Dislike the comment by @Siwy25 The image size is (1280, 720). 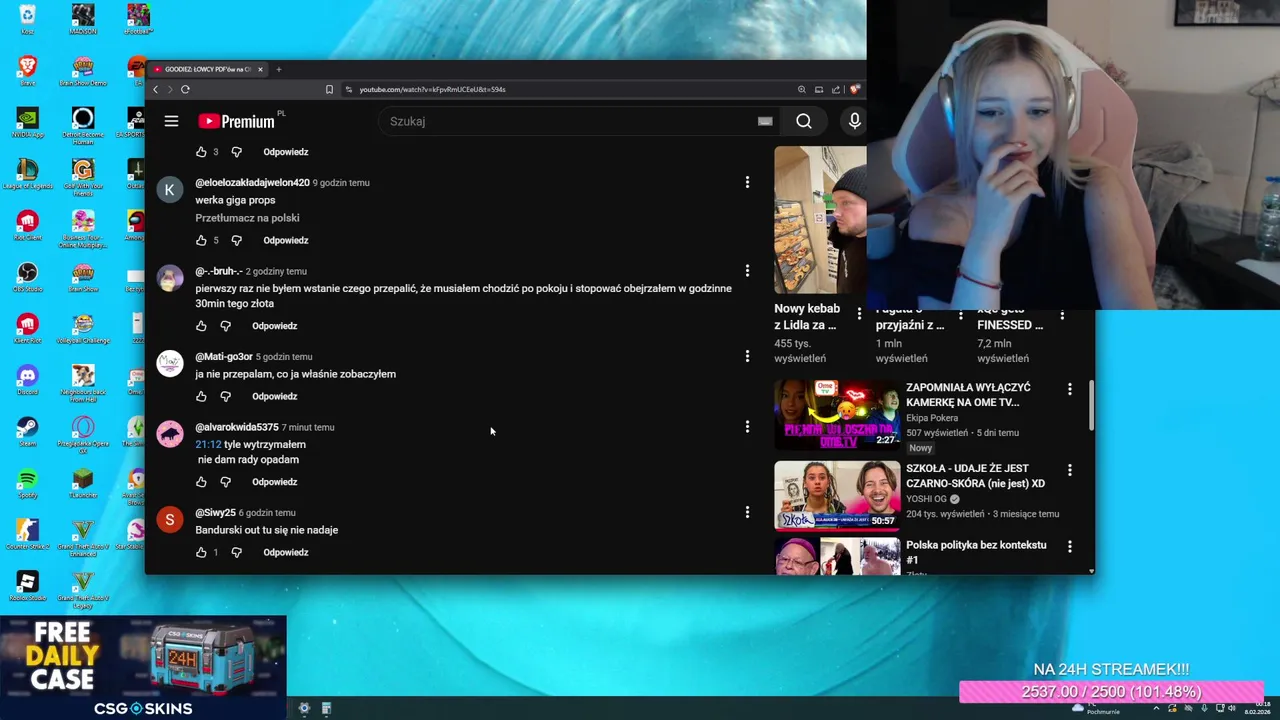point(237,552)
